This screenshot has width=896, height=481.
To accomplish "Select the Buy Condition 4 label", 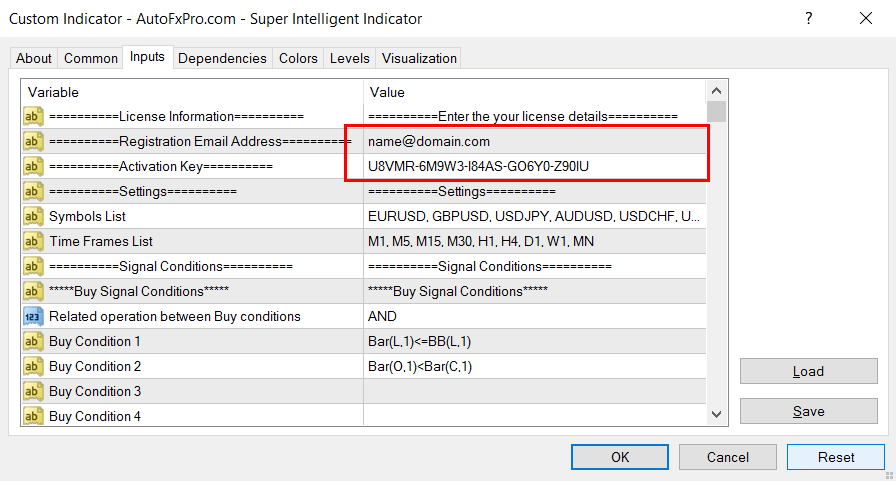I will (95, 416).
